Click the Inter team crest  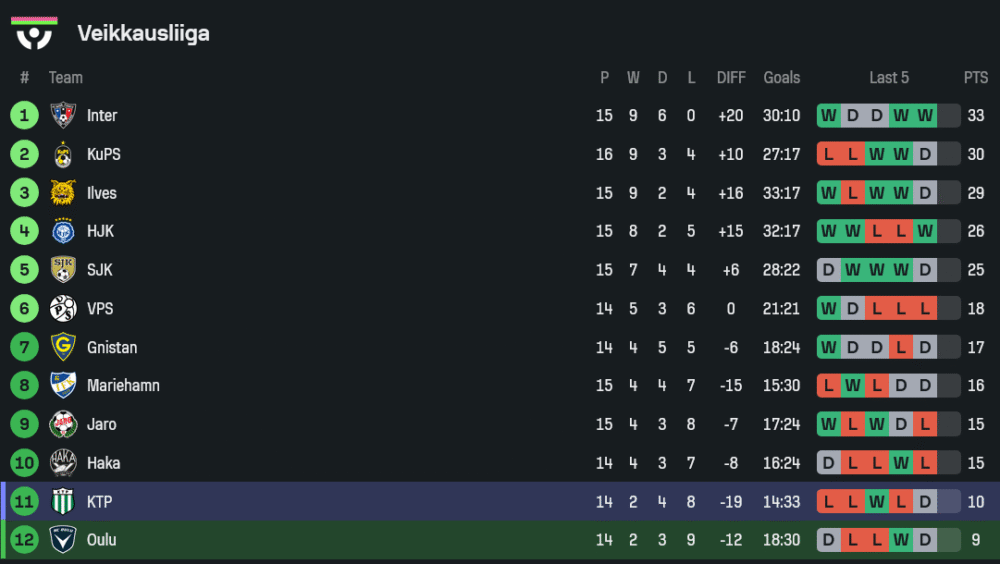pos(63,116)
